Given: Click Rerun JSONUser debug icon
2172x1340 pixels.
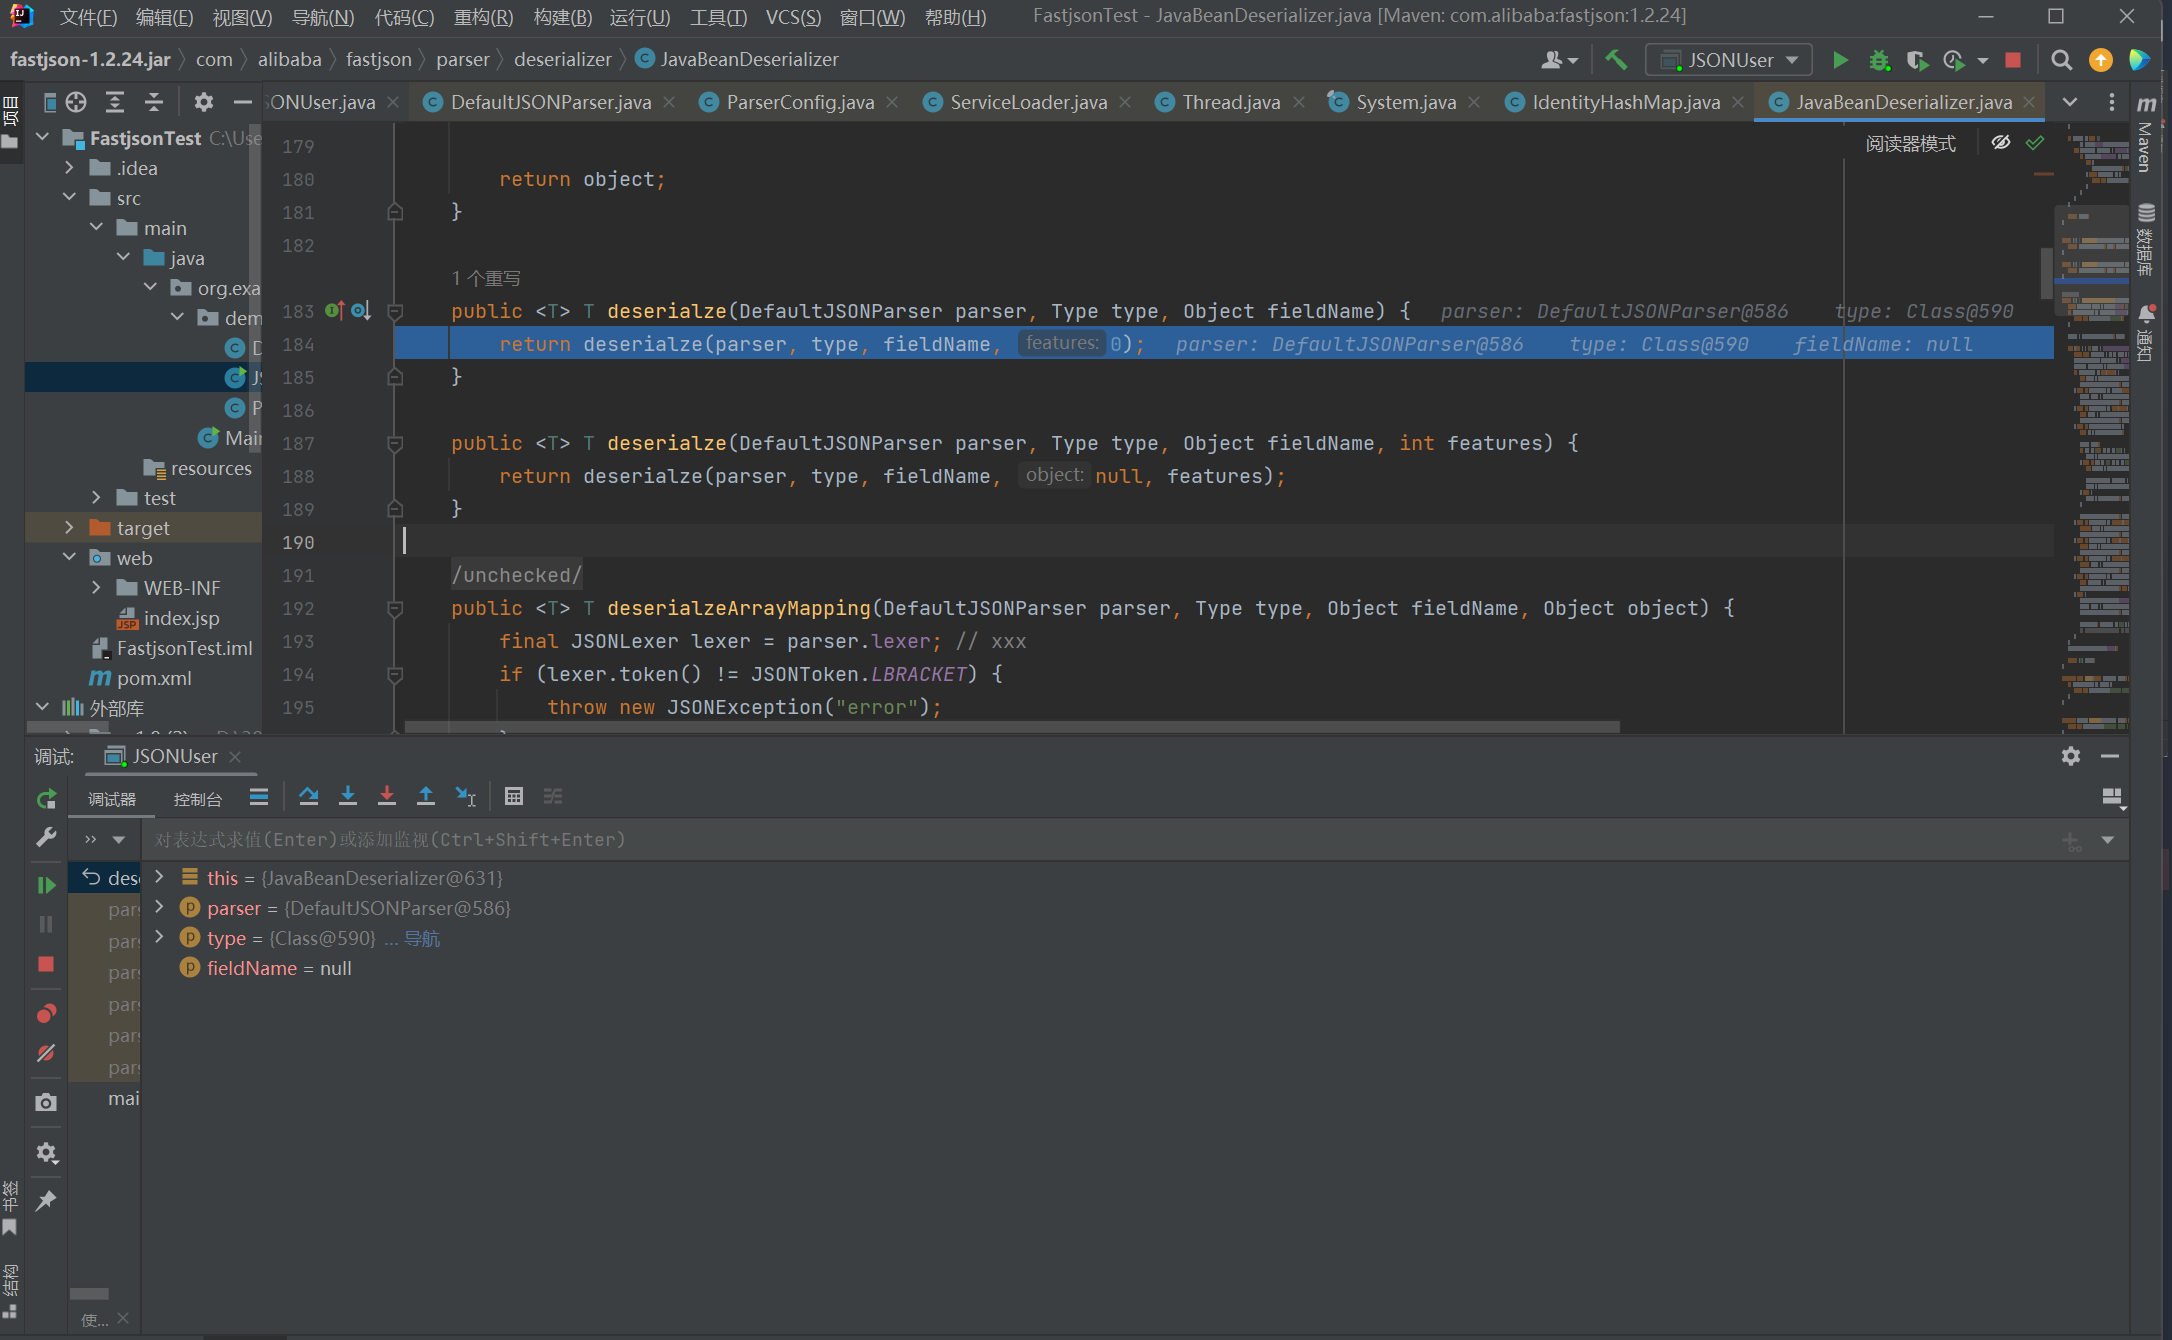Looking at the screenshot, I should 46,799.
